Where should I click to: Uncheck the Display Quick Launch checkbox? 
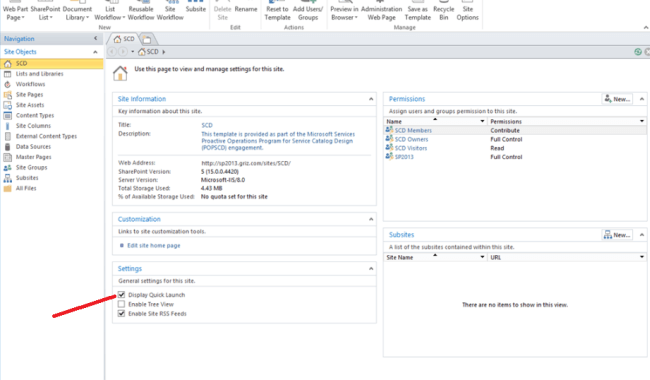121,295
